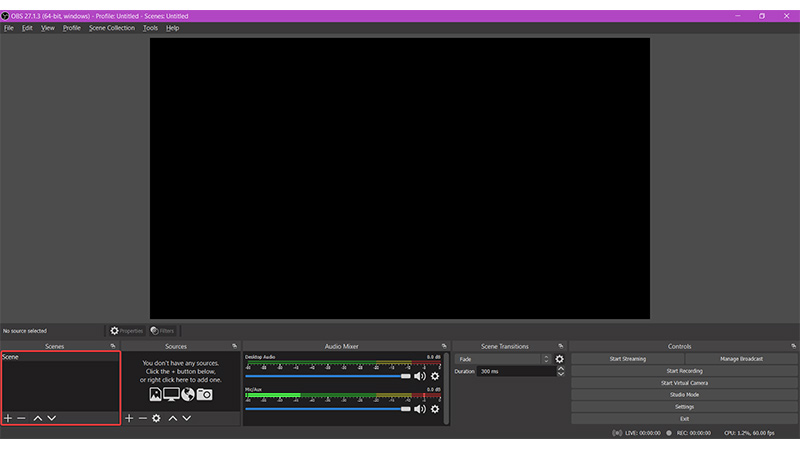This screenshot has width=800, height=450.
Task: Click the Audio Mixer vertical scrollbar
Action: (446, 388)
